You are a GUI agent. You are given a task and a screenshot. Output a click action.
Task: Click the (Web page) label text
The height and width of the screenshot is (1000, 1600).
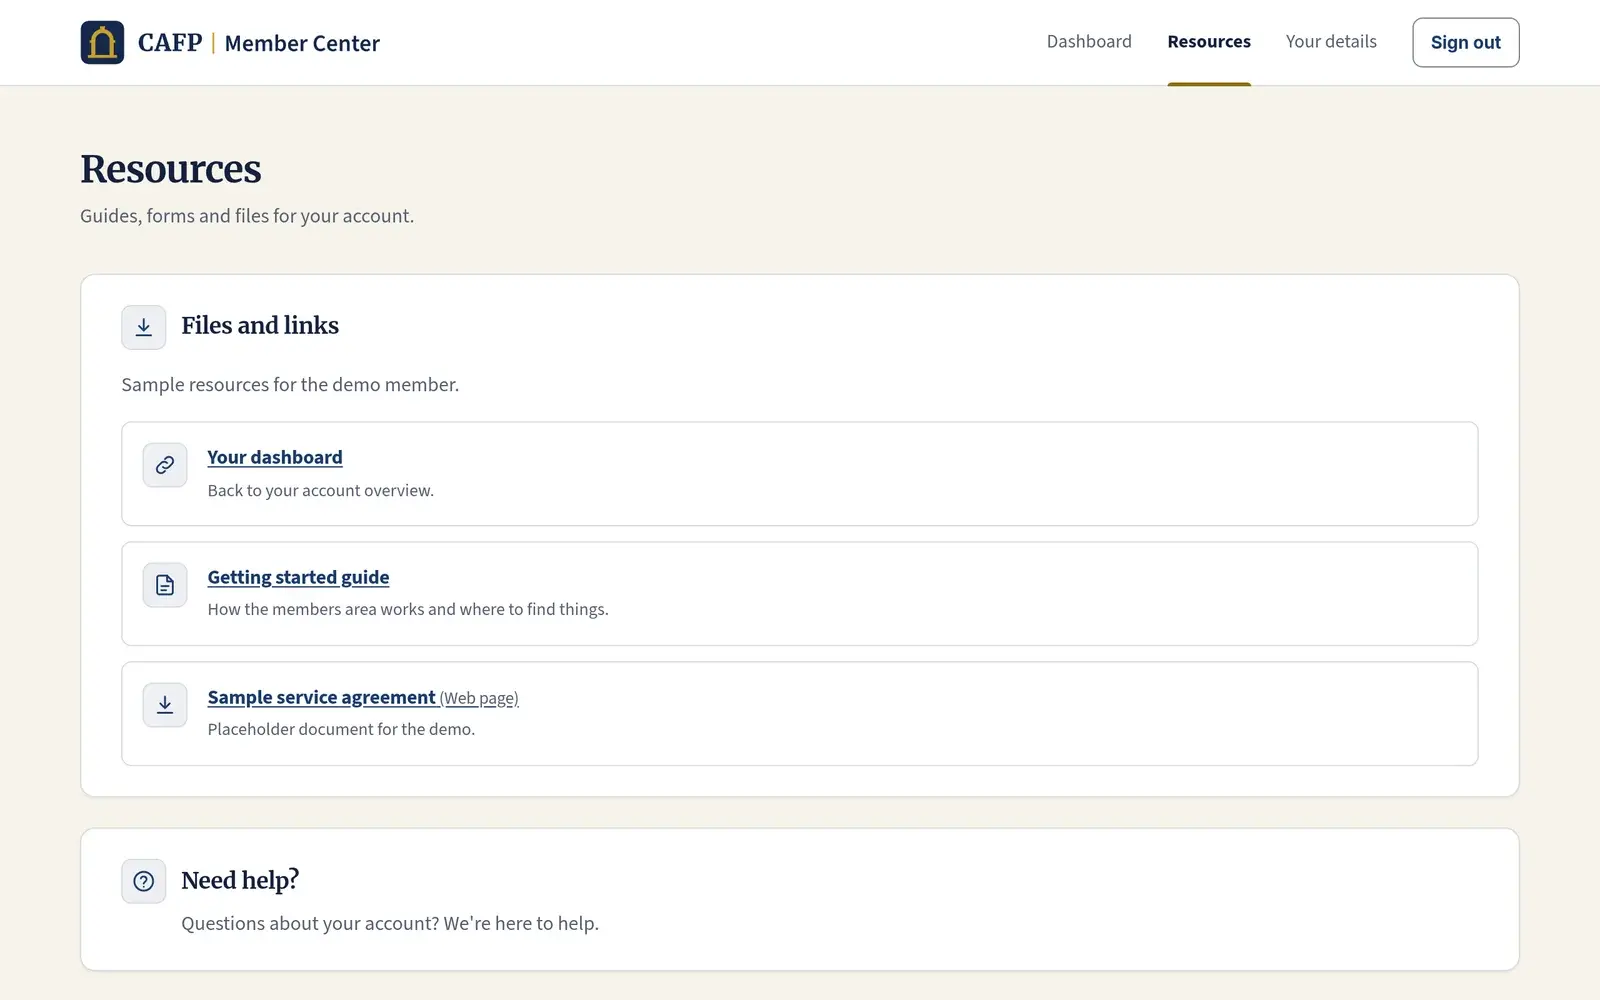pyautogui.click(x=479, y=698)
